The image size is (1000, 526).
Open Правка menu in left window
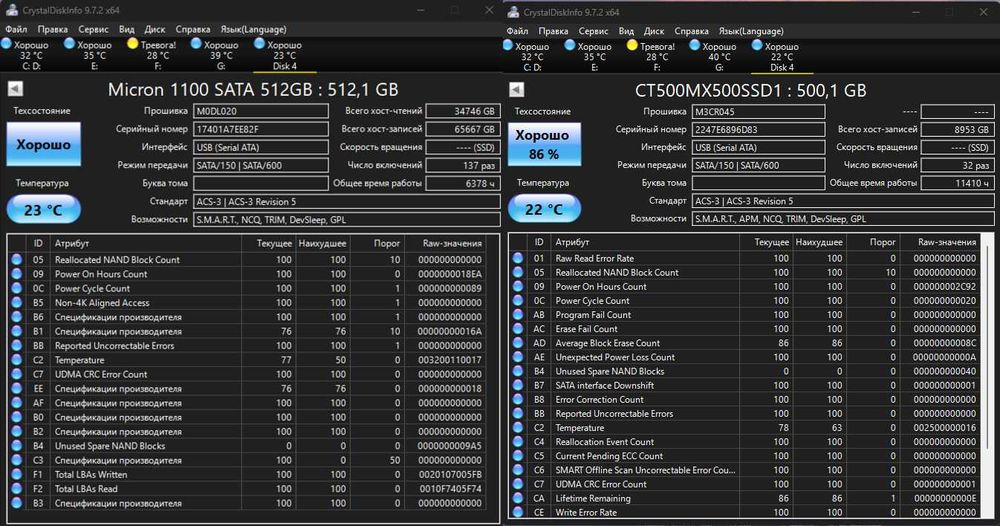[x=52, y=29]
